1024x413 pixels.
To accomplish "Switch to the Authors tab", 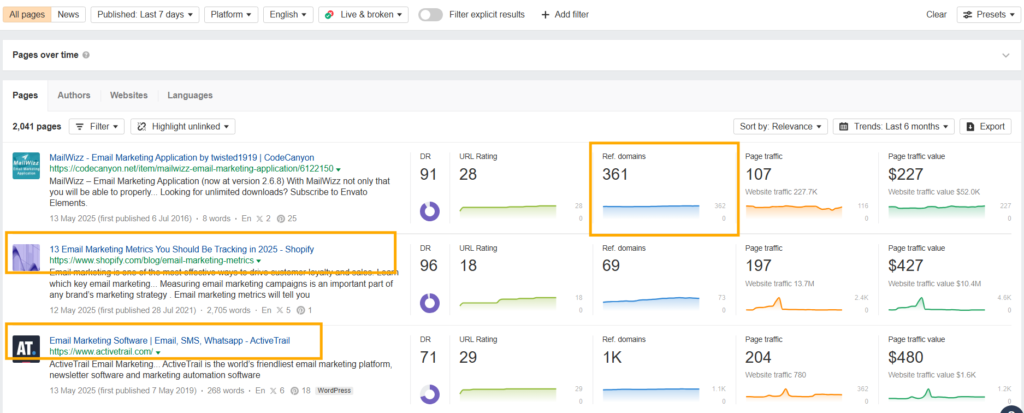I will [x=74, y=95].
